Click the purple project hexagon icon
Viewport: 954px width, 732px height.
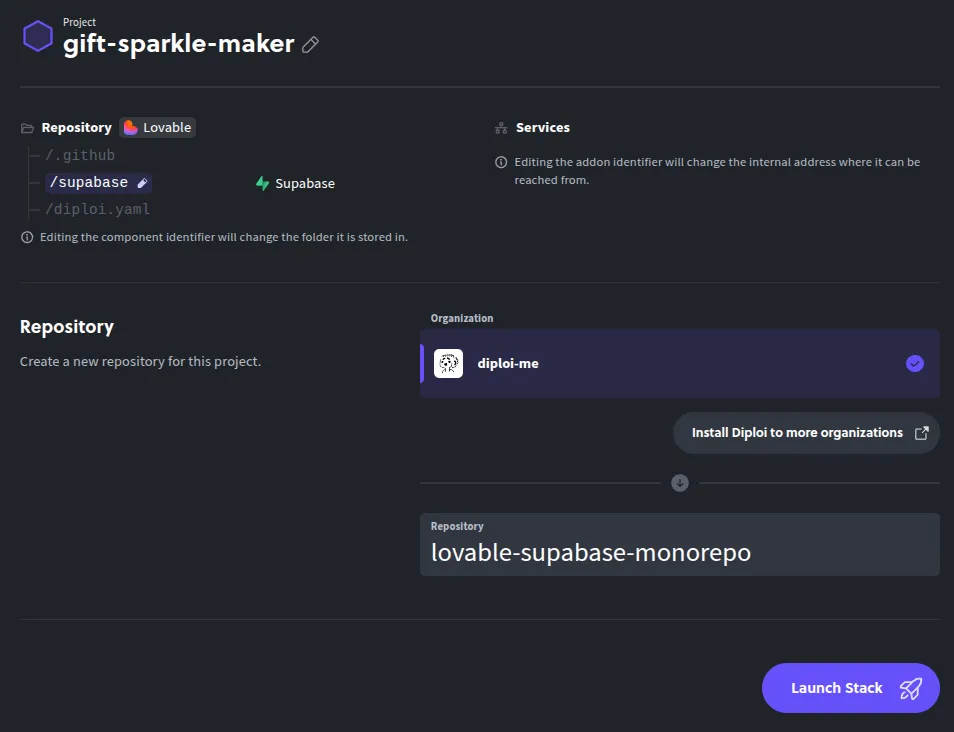38,35
